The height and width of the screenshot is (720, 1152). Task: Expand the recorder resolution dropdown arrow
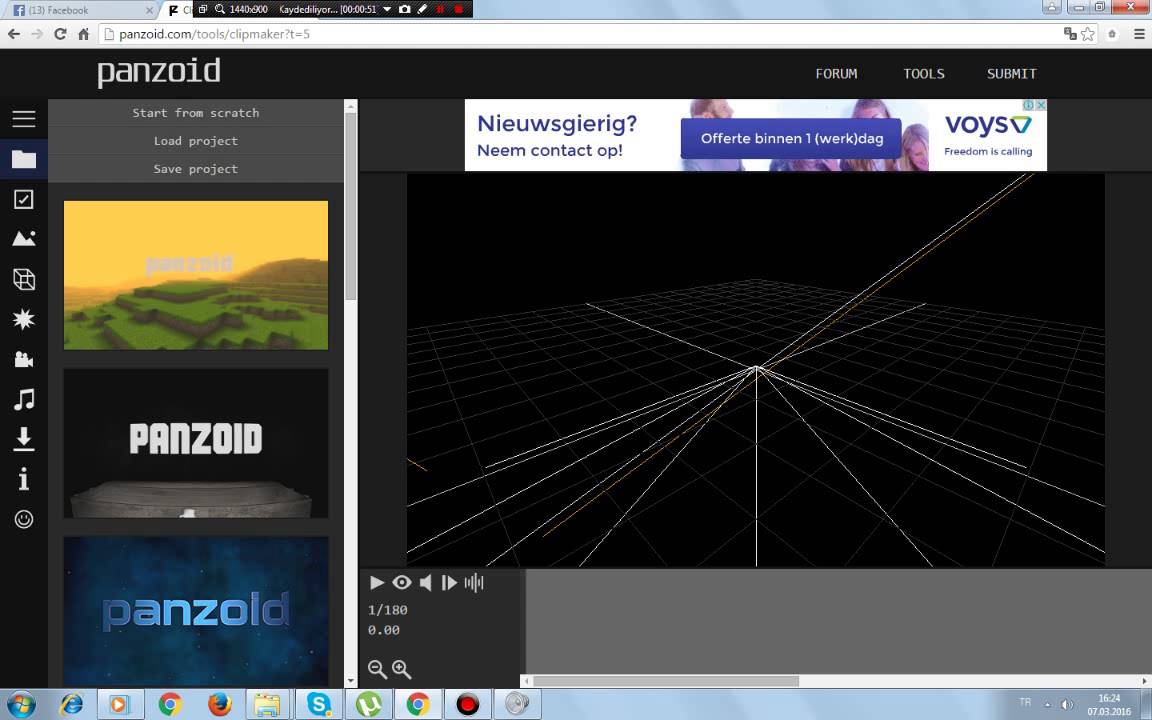point(387,10)
